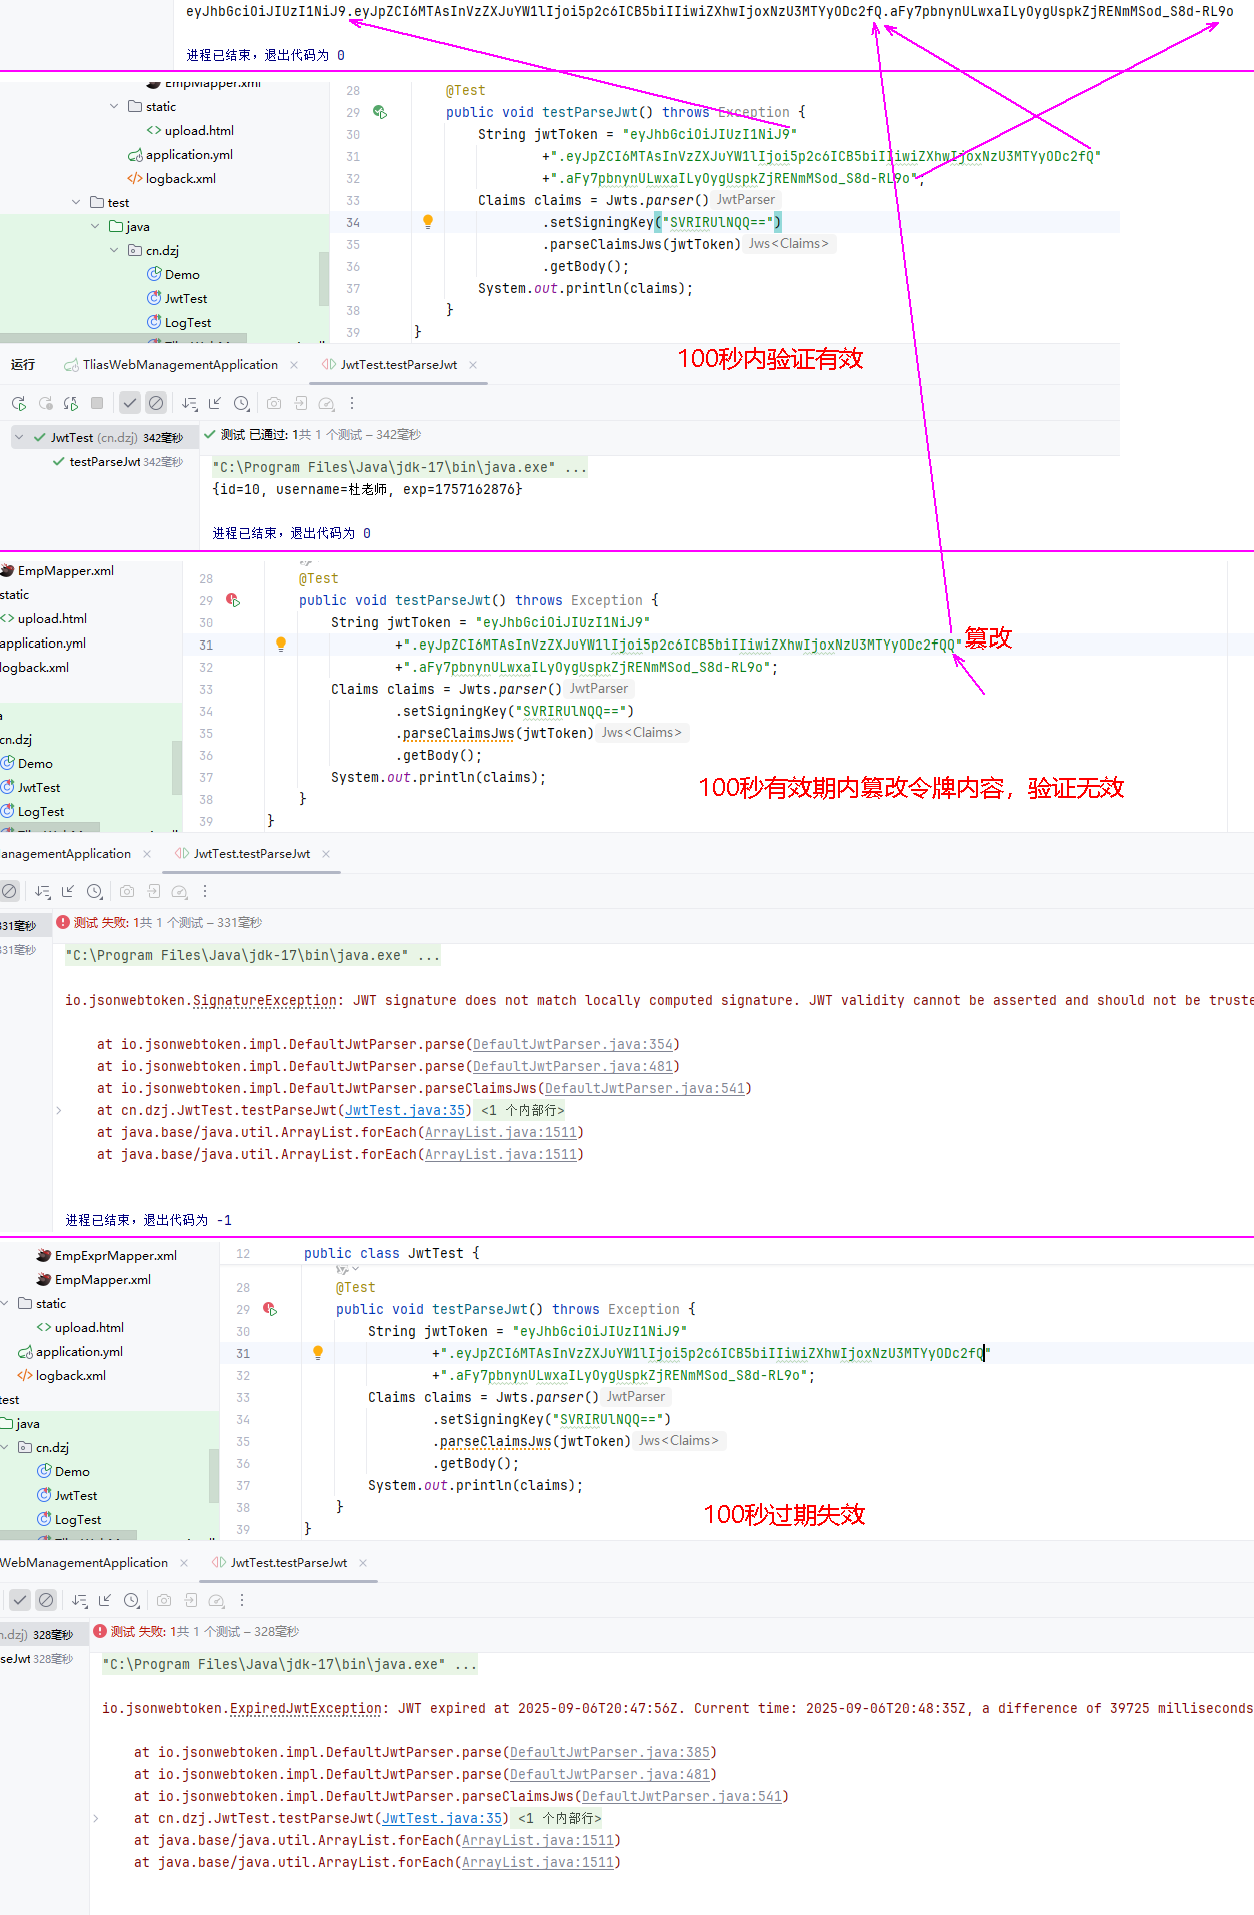Toggle Show Passed in the 342ms run toolbar

pyautogui.click(x=130, y=404)
